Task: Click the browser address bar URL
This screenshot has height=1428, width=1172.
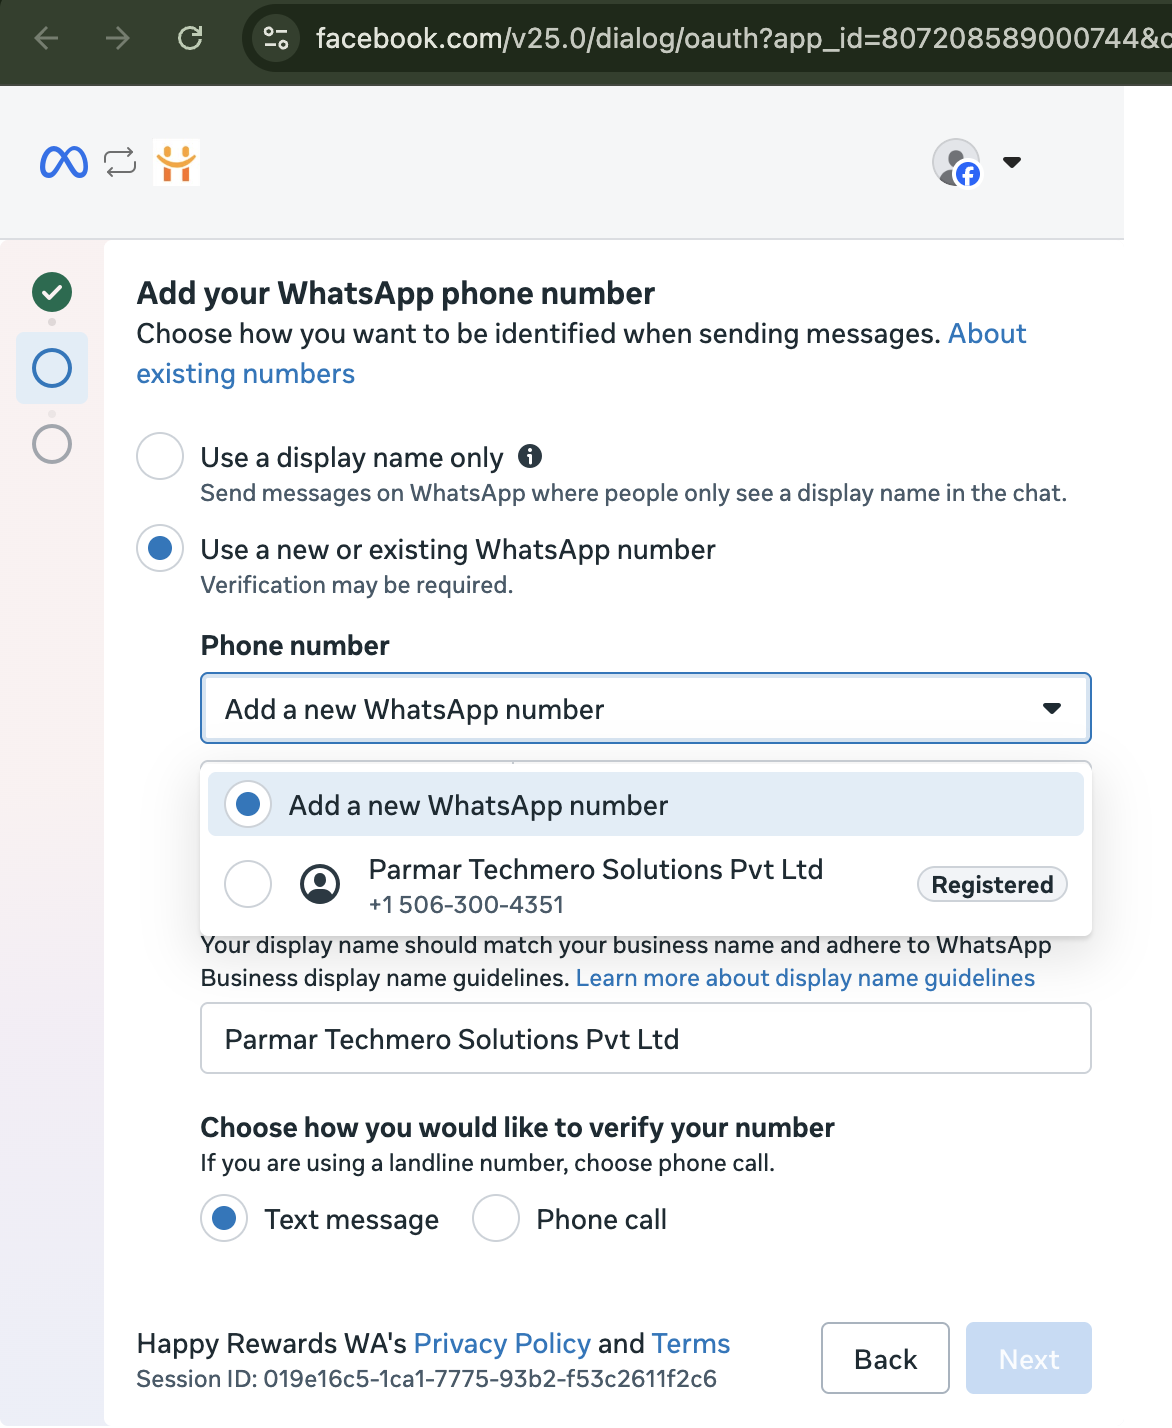Action: pyautogui.click(x=743, y=38)
